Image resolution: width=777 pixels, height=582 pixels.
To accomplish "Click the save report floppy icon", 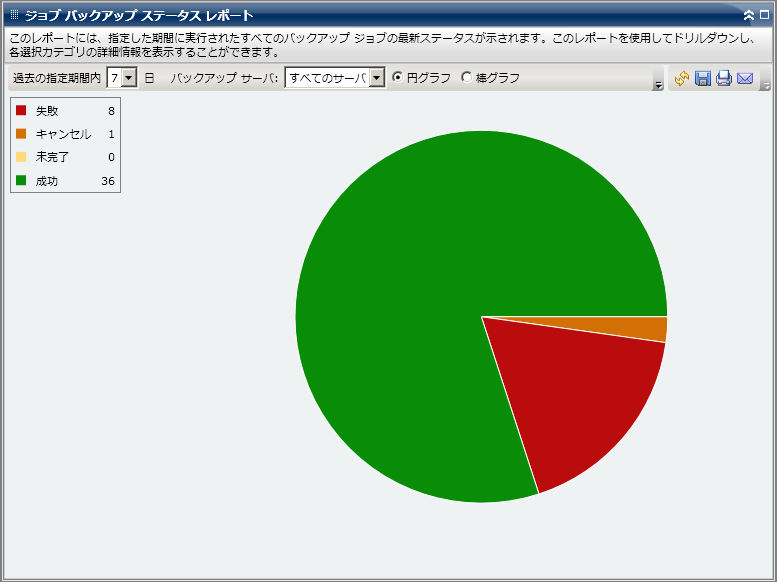I will click(703, 78).
